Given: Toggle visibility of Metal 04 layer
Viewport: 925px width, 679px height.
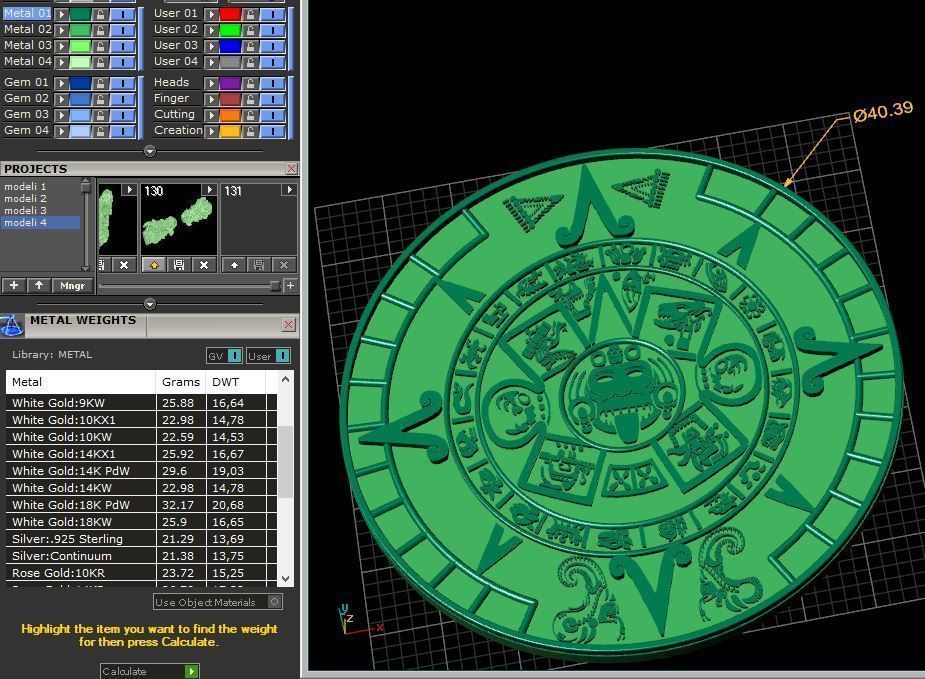Looking at the screenshot, I should pos(123,62).
